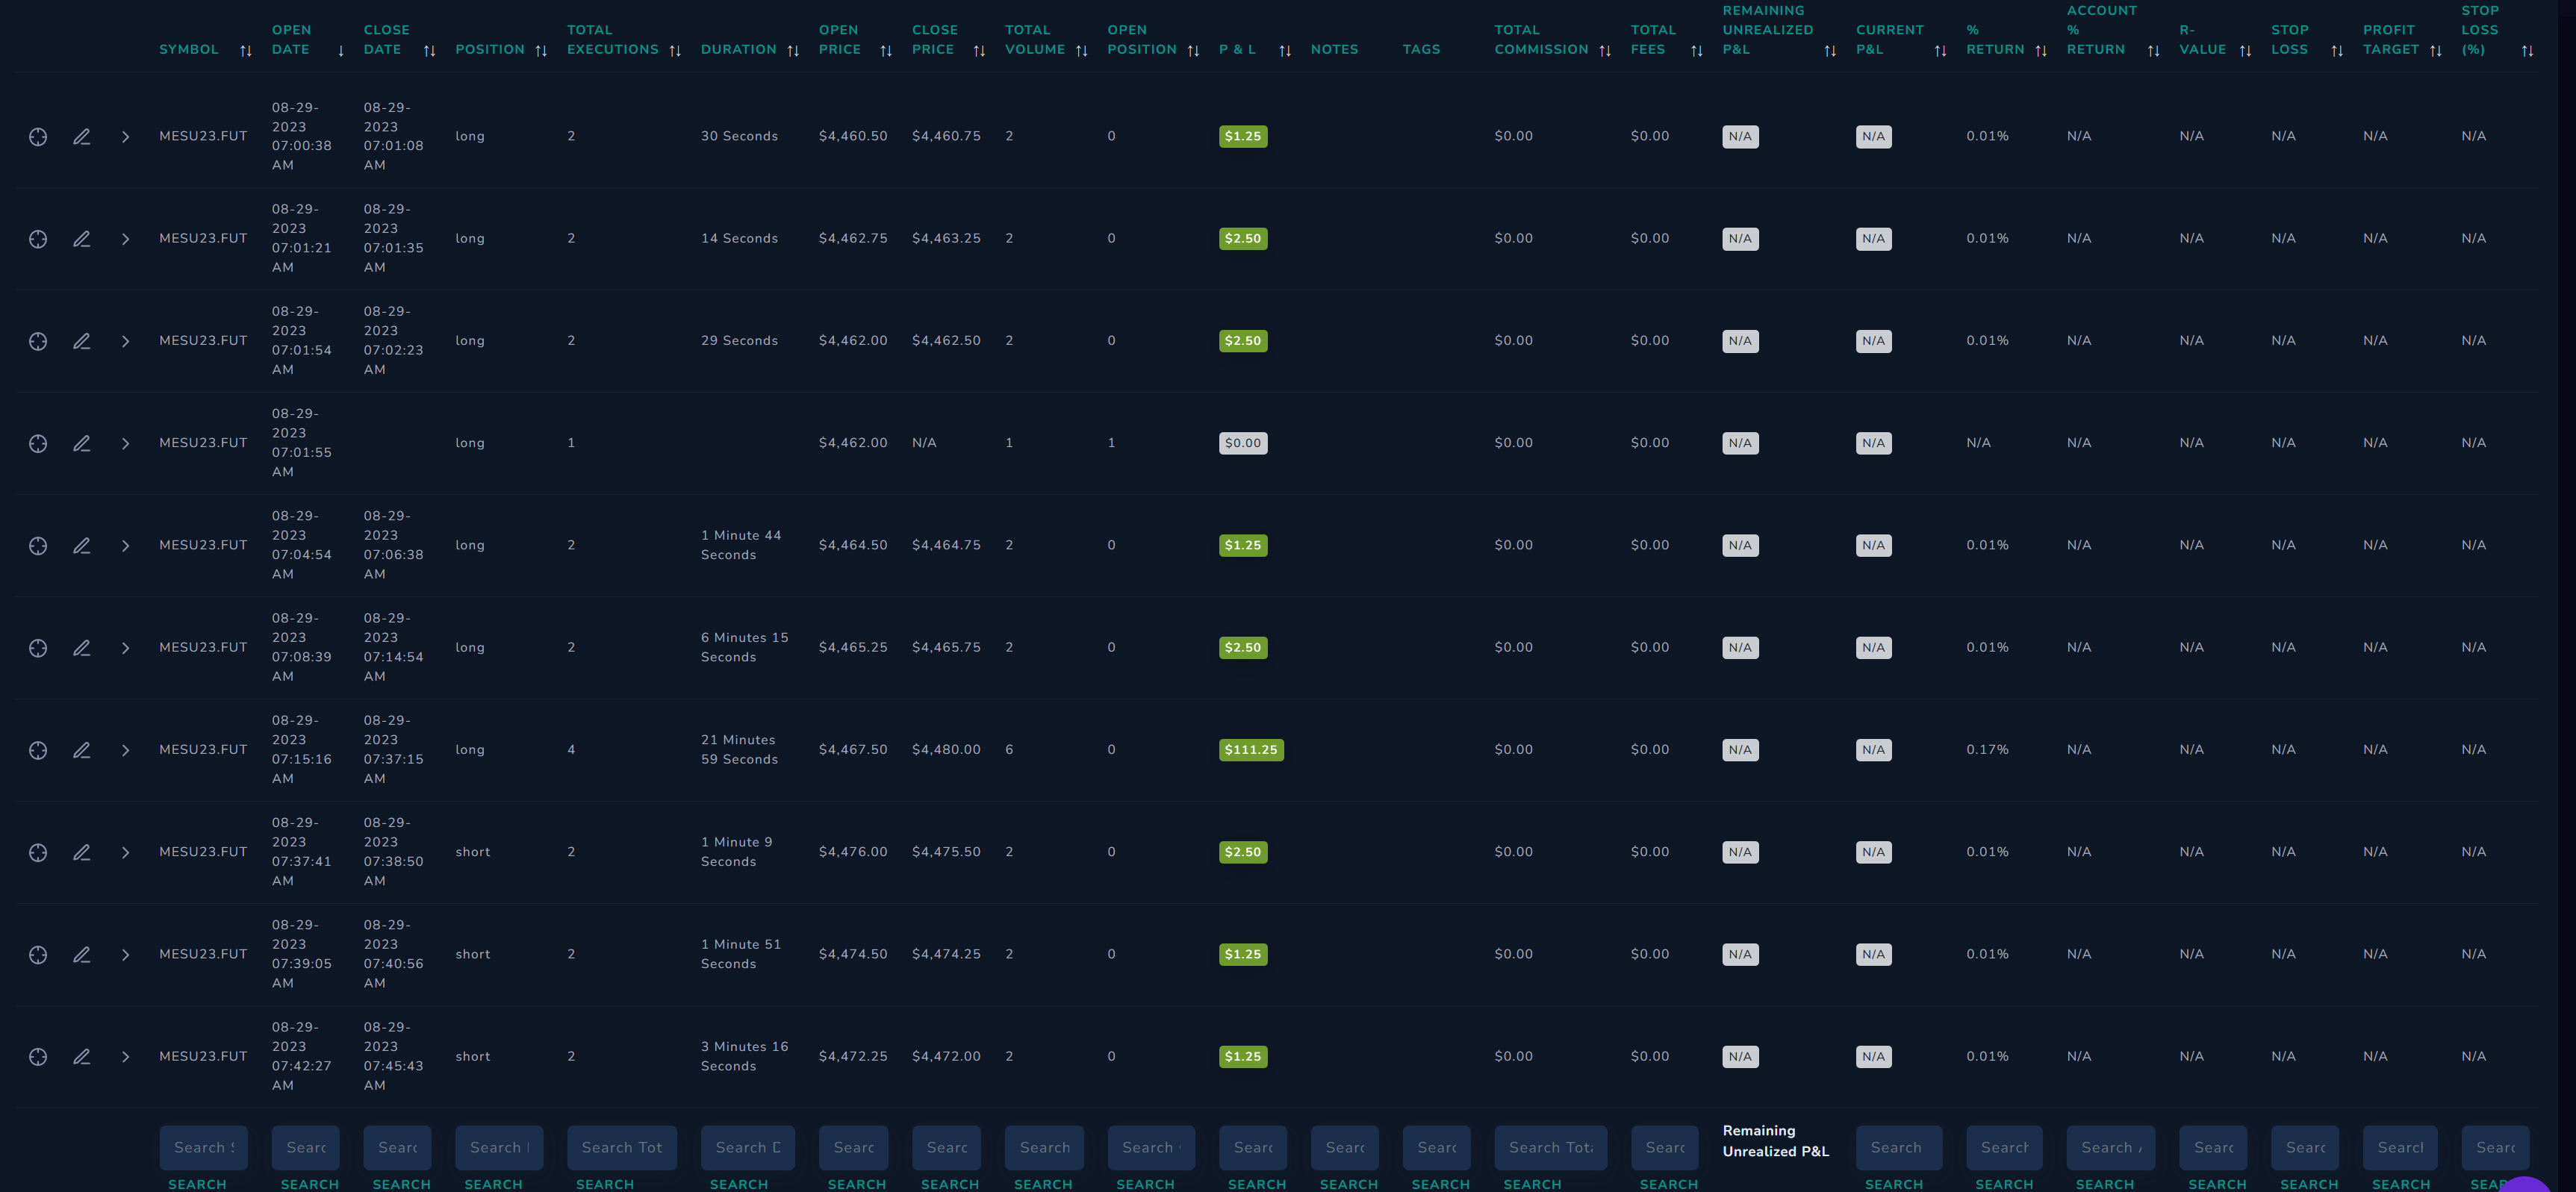Click target icon for $111.25 trade
2576x1192 pixels.
(x=38, y=750)
